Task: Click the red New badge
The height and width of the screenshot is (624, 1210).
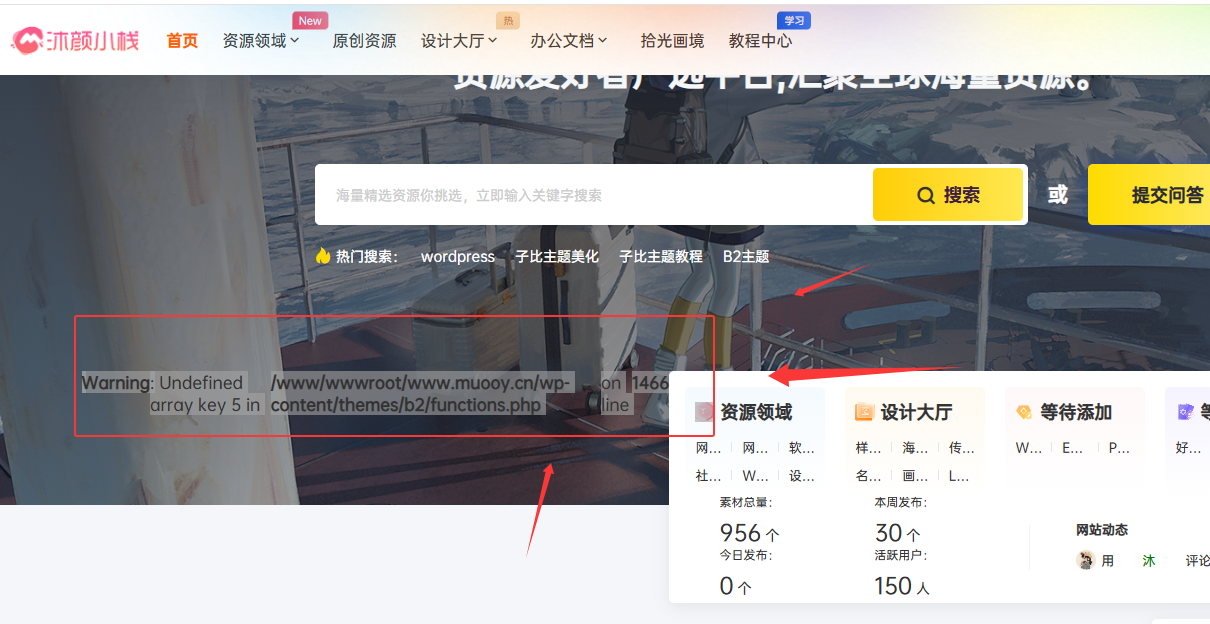Action: tap(310, 21)
